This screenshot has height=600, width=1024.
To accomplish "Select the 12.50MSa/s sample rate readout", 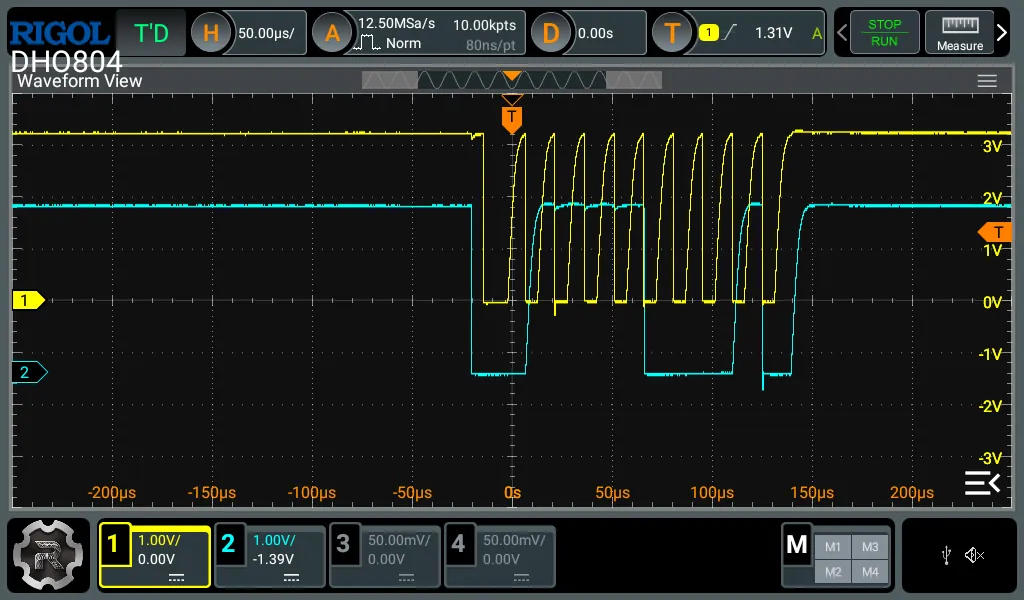I will pos(396,24).
